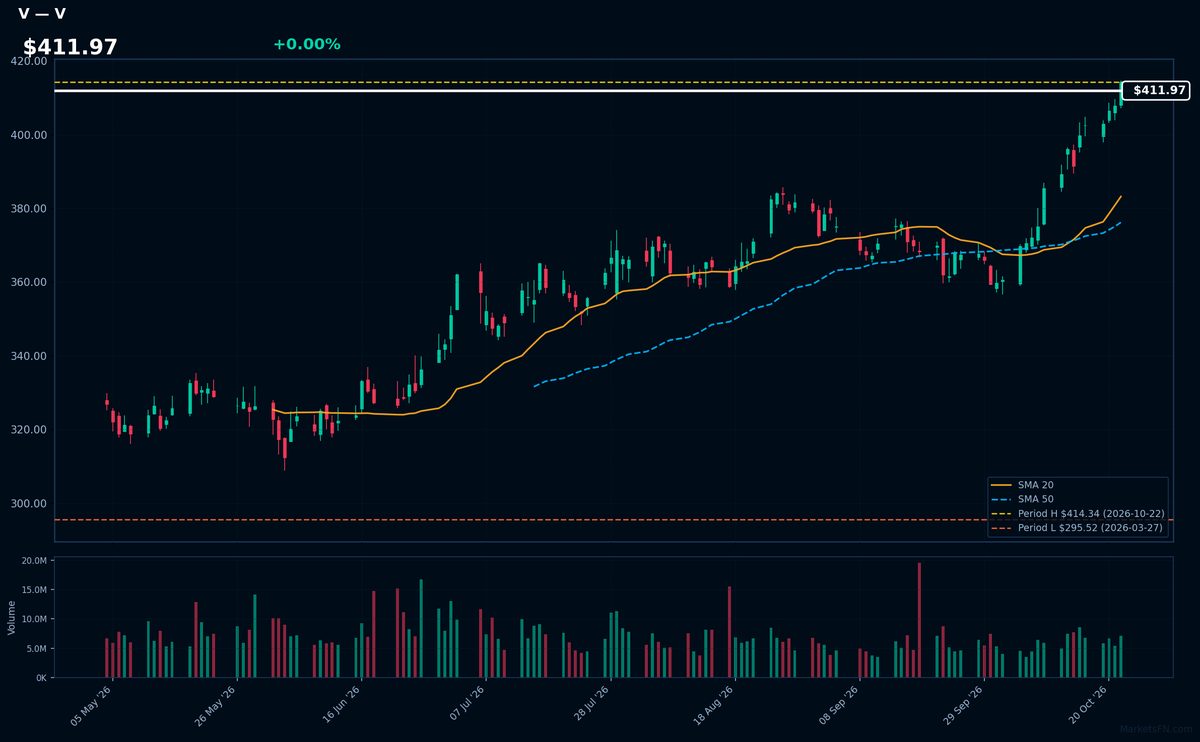The image size is (1200, 742).
Task: Click the 16 Jun '26 date label
Action: pos(341,704)
